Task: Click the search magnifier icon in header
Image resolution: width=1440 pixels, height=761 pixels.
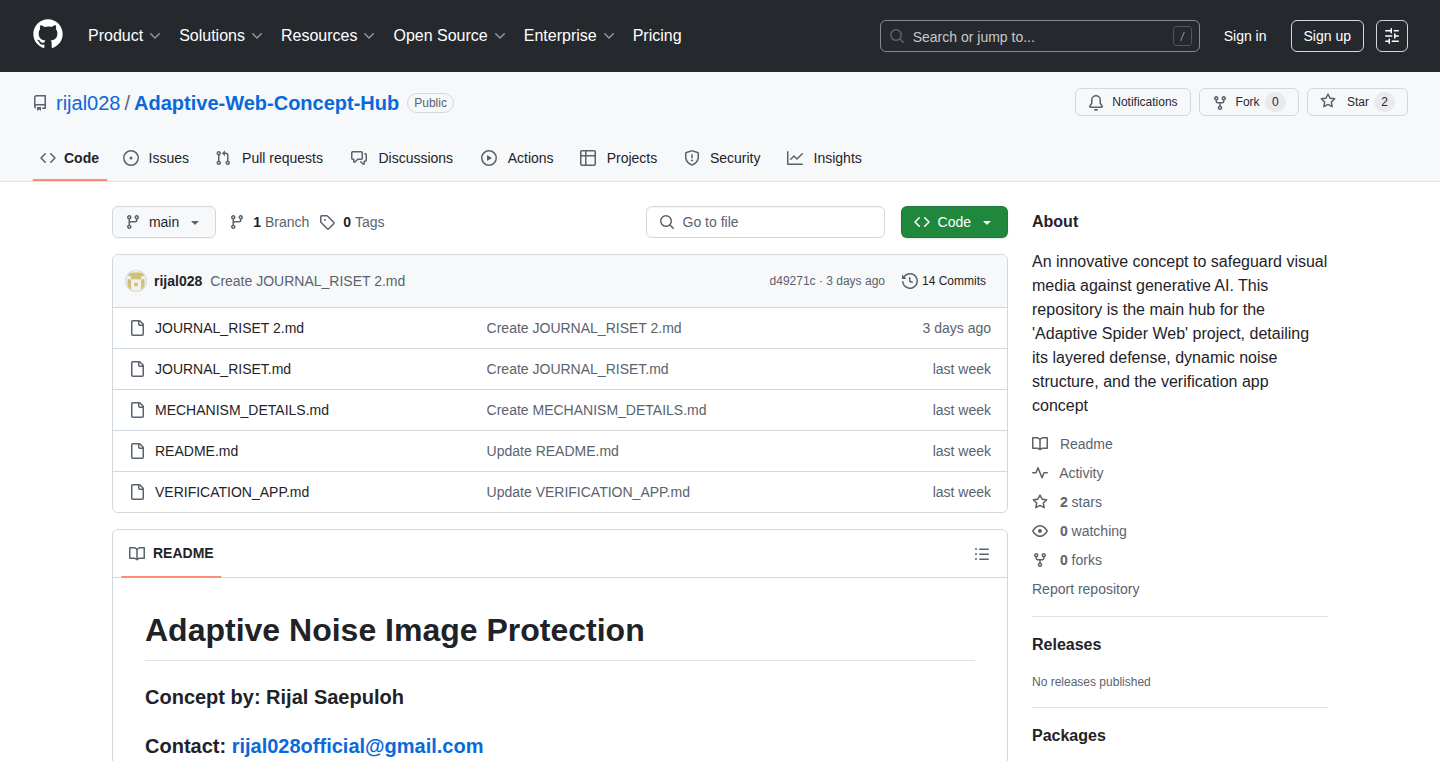Action: click(897, 37)
